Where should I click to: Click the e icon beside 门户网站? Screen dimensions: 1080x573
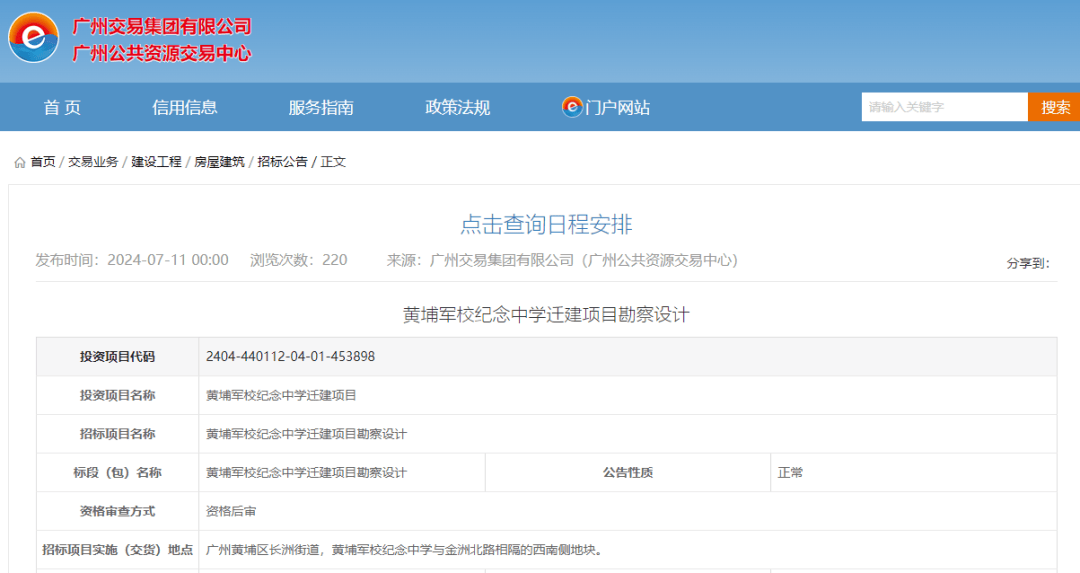572,107
